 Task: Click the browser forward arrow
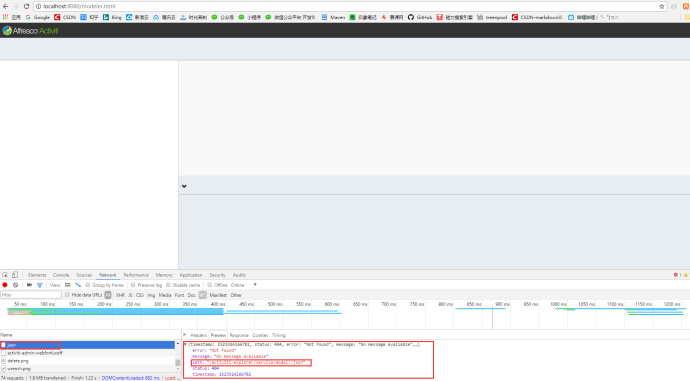(16, 6)
